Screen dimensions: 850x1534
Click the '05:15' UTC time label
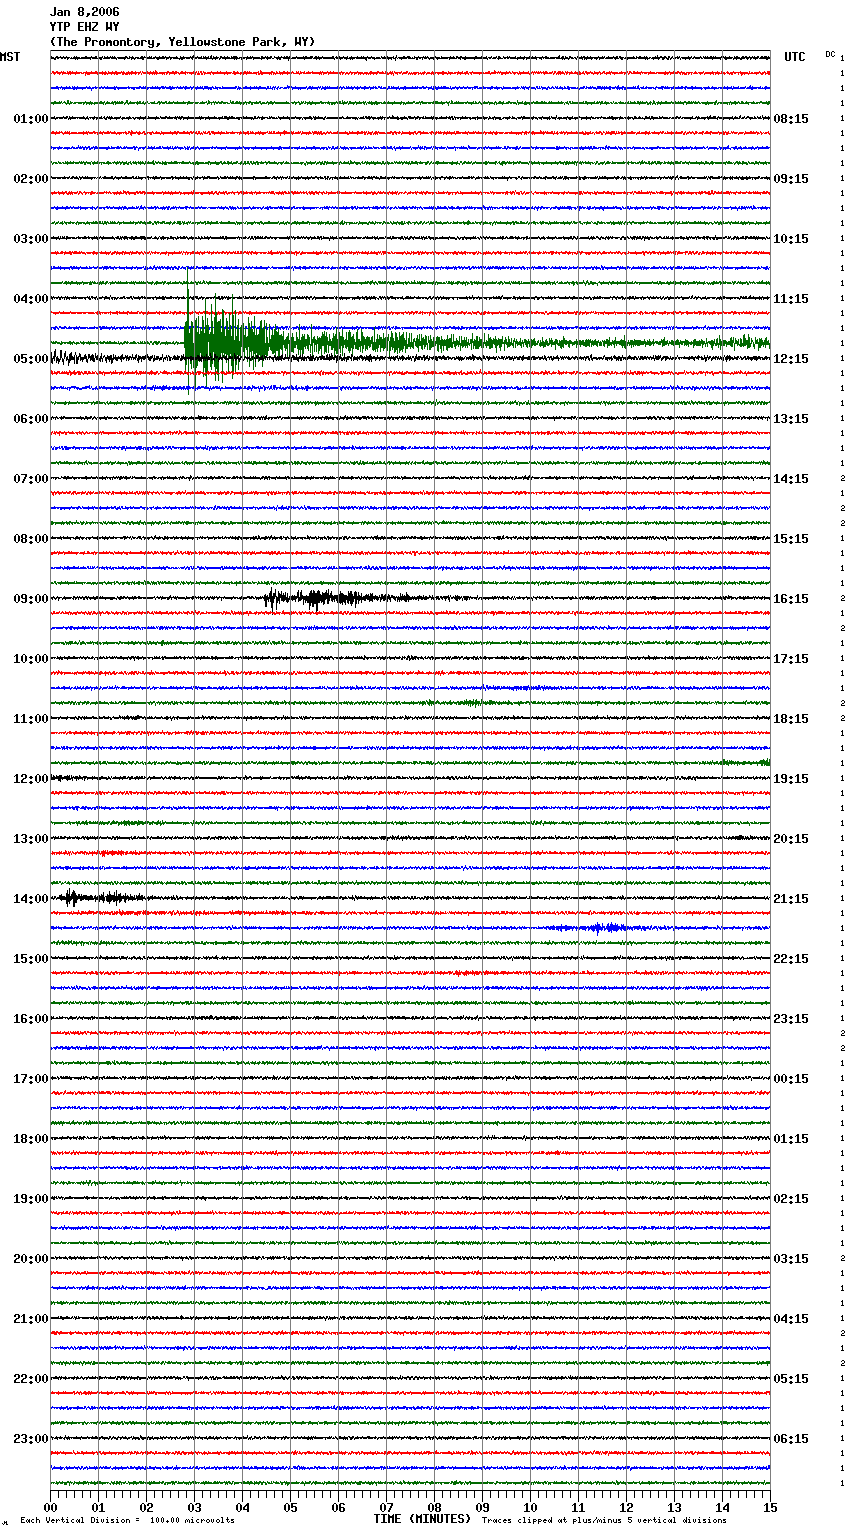(791, 1379)
